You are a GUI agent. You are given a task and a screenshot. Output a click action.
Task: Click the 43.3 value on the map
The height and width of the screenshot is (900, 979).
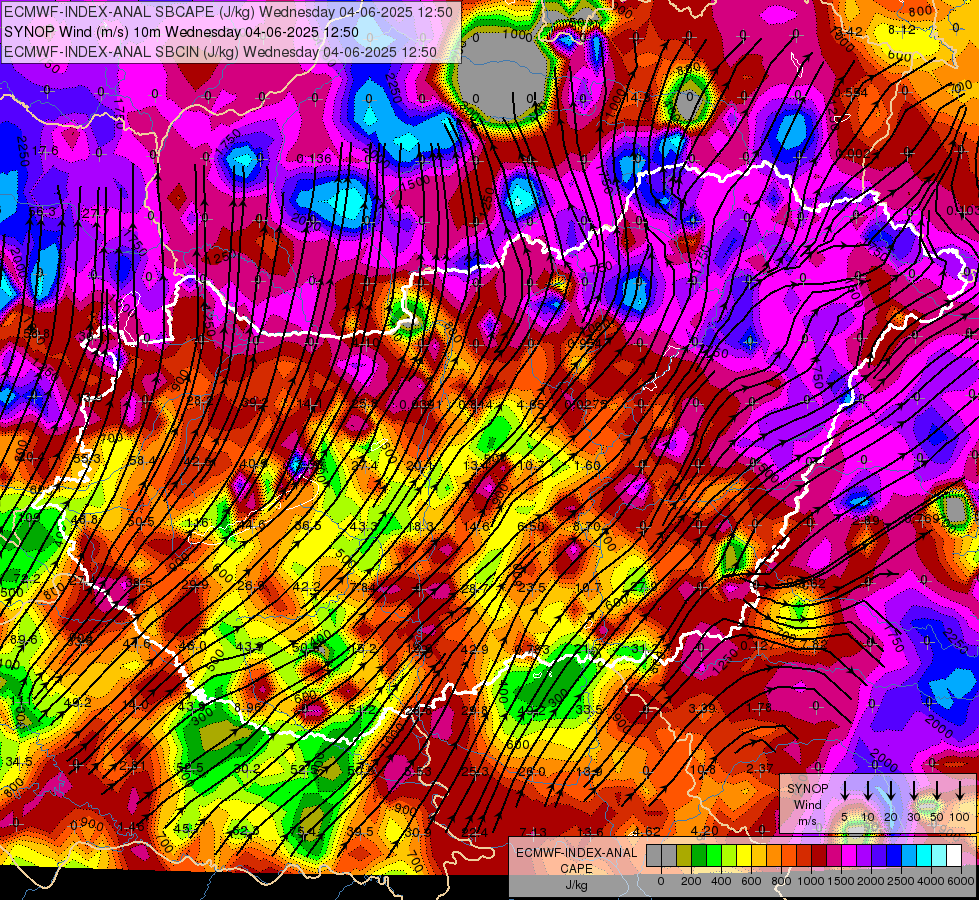pyautogui.click(x=363, y=527)
